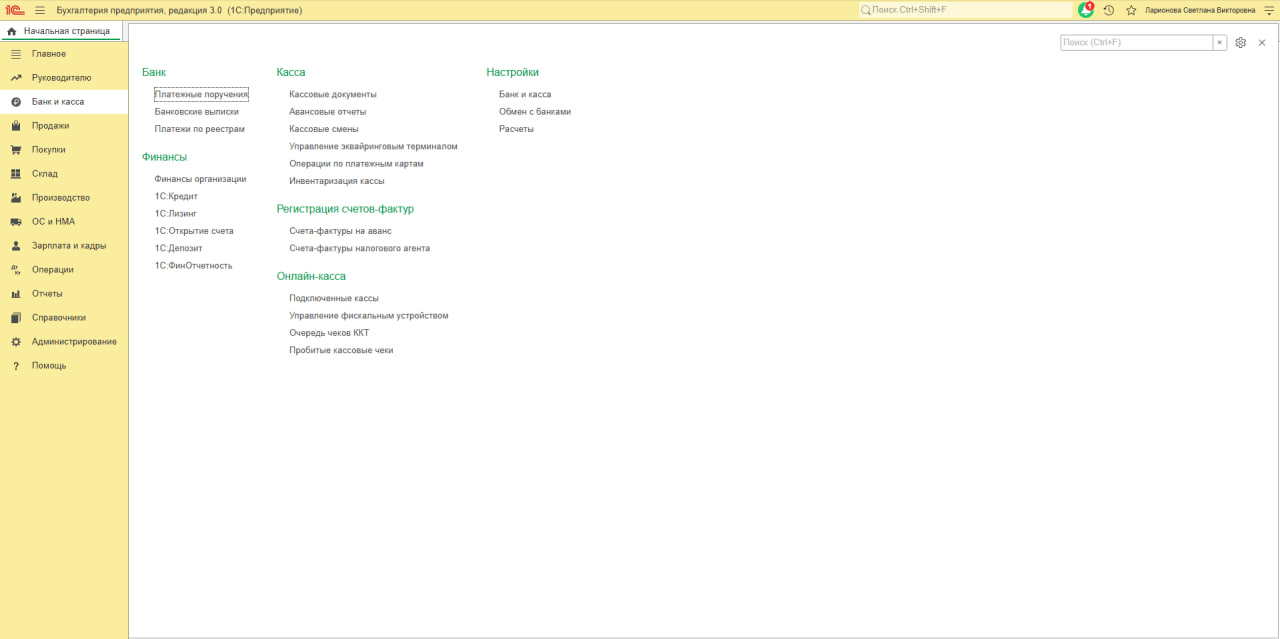
Task: Open the history clock icon
Action: point(1109,10)
